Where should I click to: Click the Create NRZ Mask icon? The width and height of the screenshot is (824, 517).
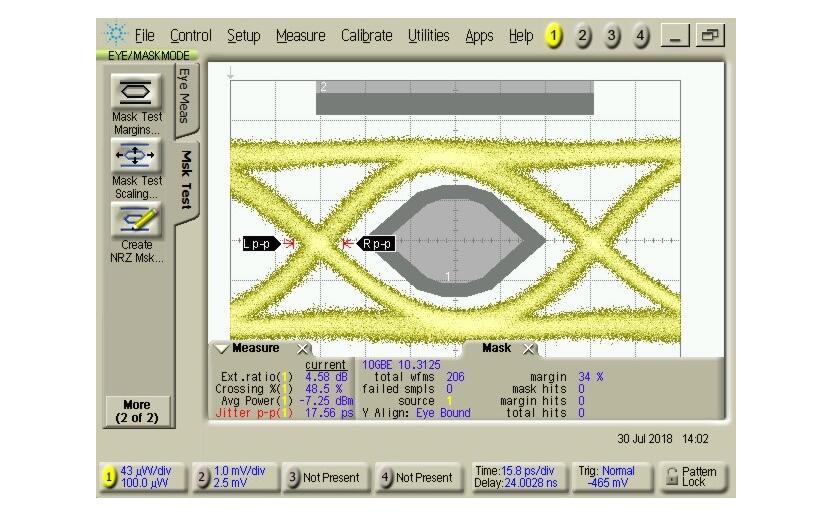pos(136,219)
